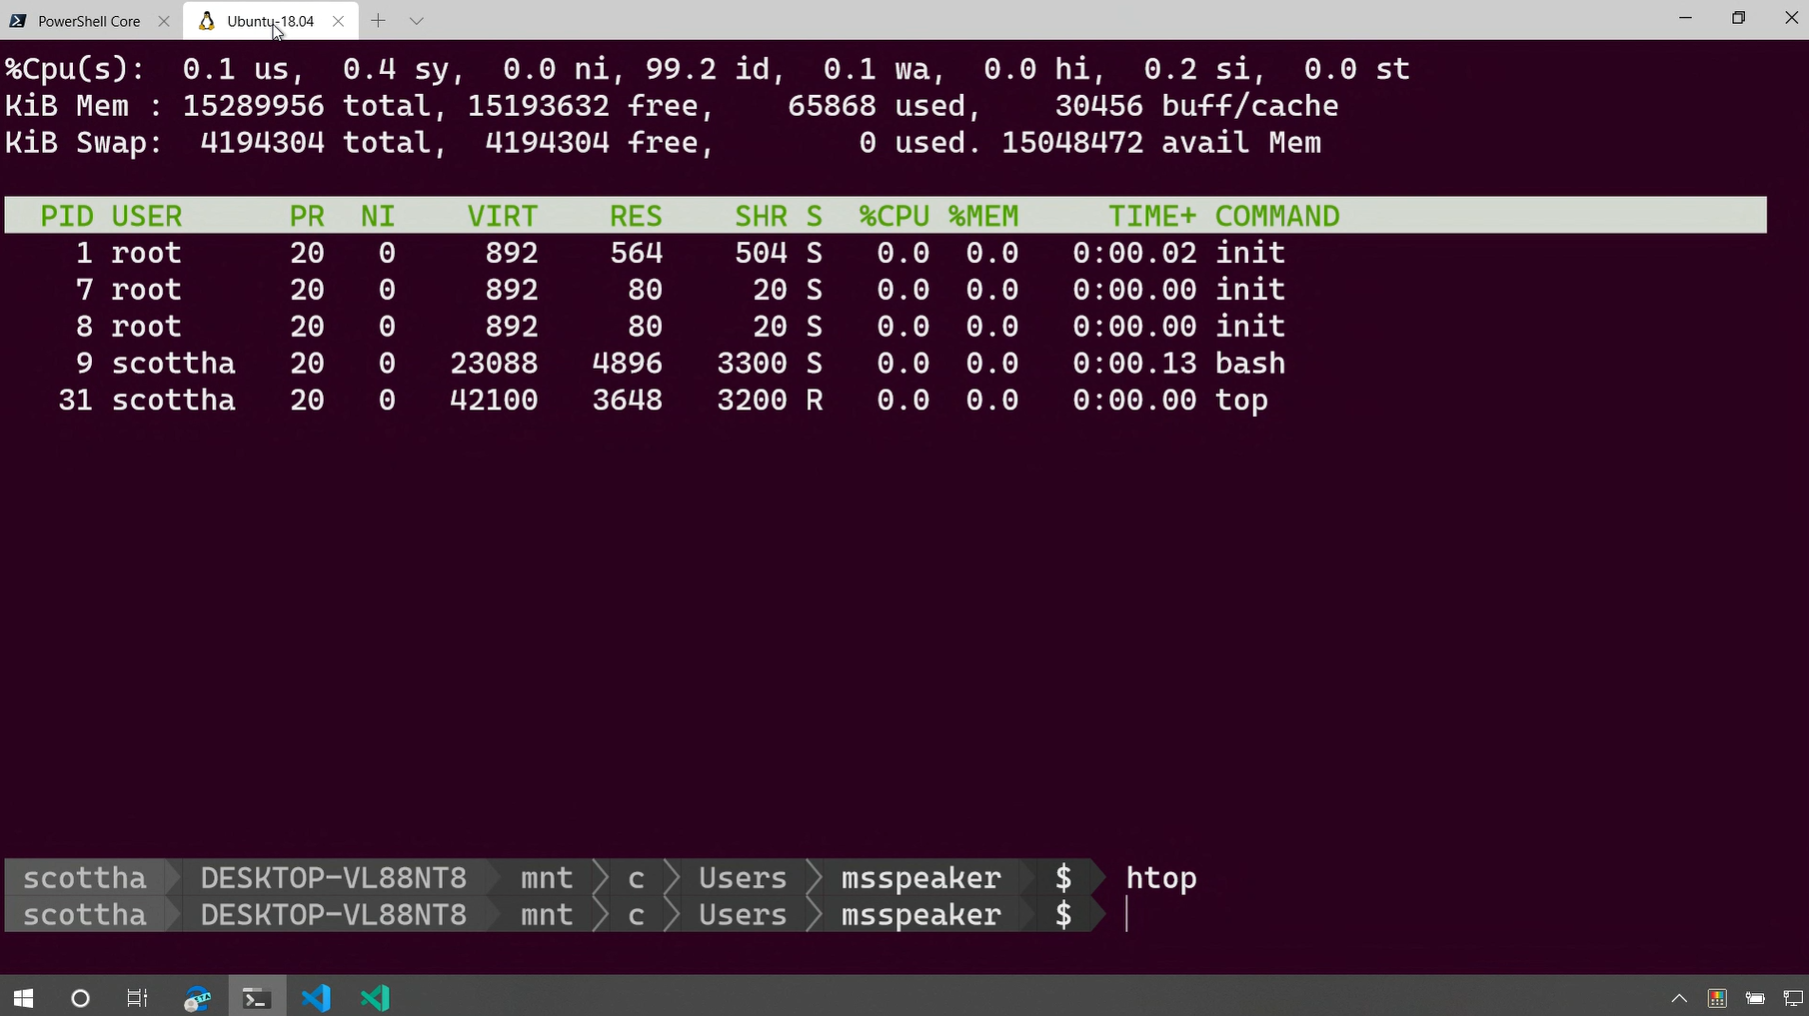Open the battery status tray icon
The width and height of the screenshot is (1809, 1016).
(1755, 998)
